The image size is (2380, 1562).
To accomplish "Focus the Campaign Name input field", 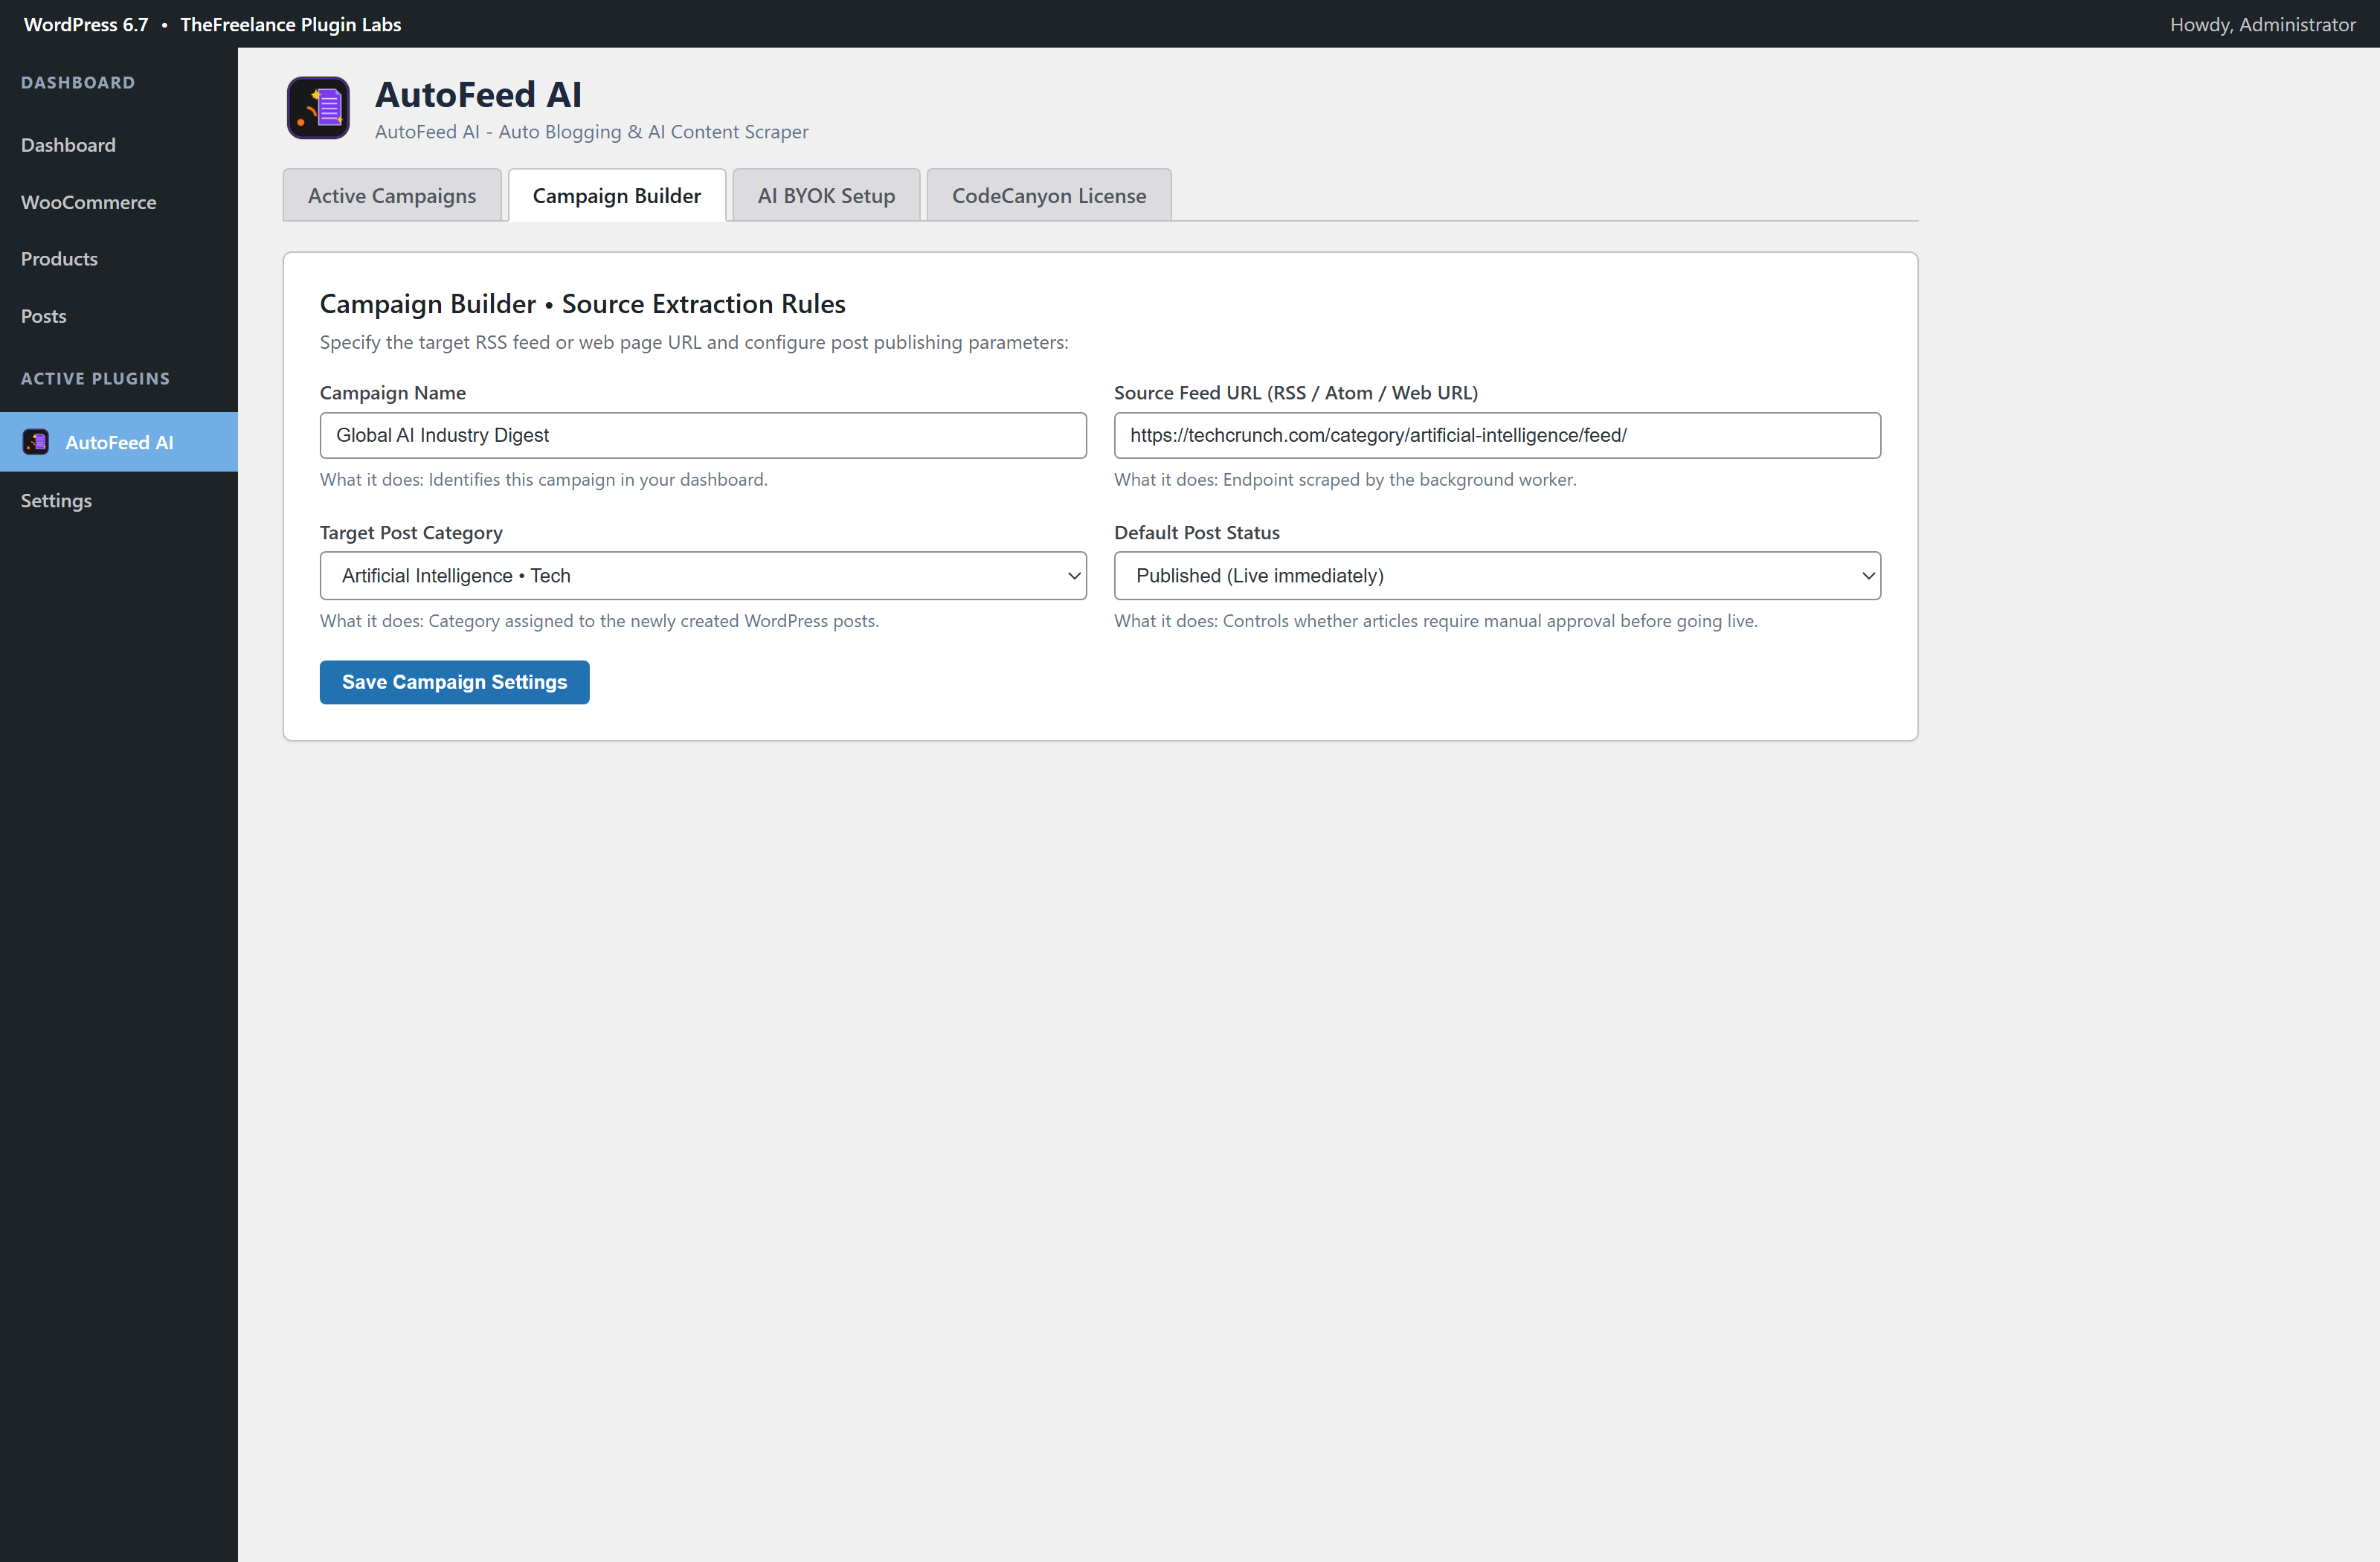I will pyautogui.click(x=703, y=435).
